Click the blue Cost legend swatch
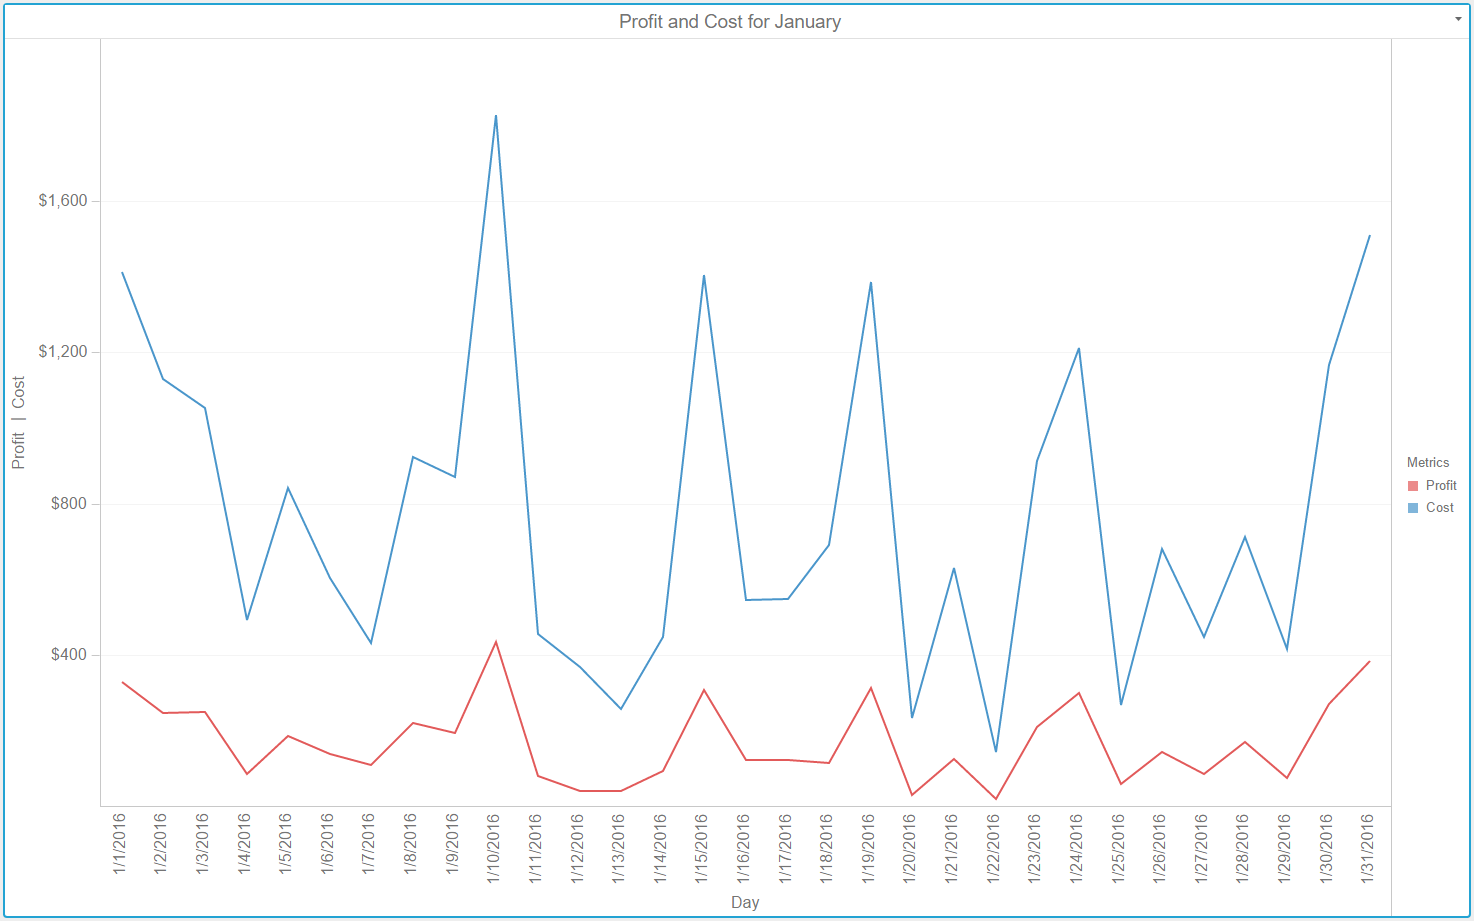 click(x=1413, y=508)
